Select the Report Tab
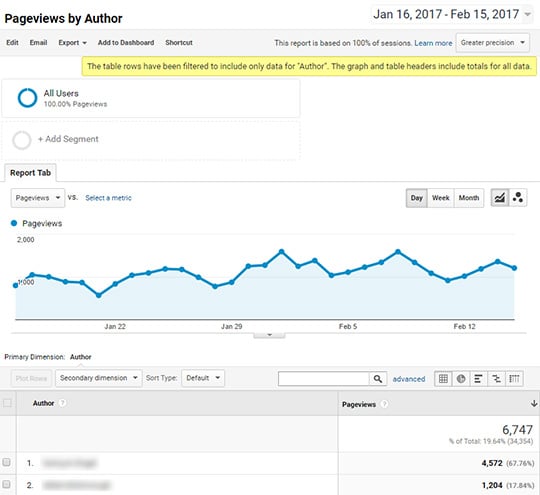 click(30, 173)
